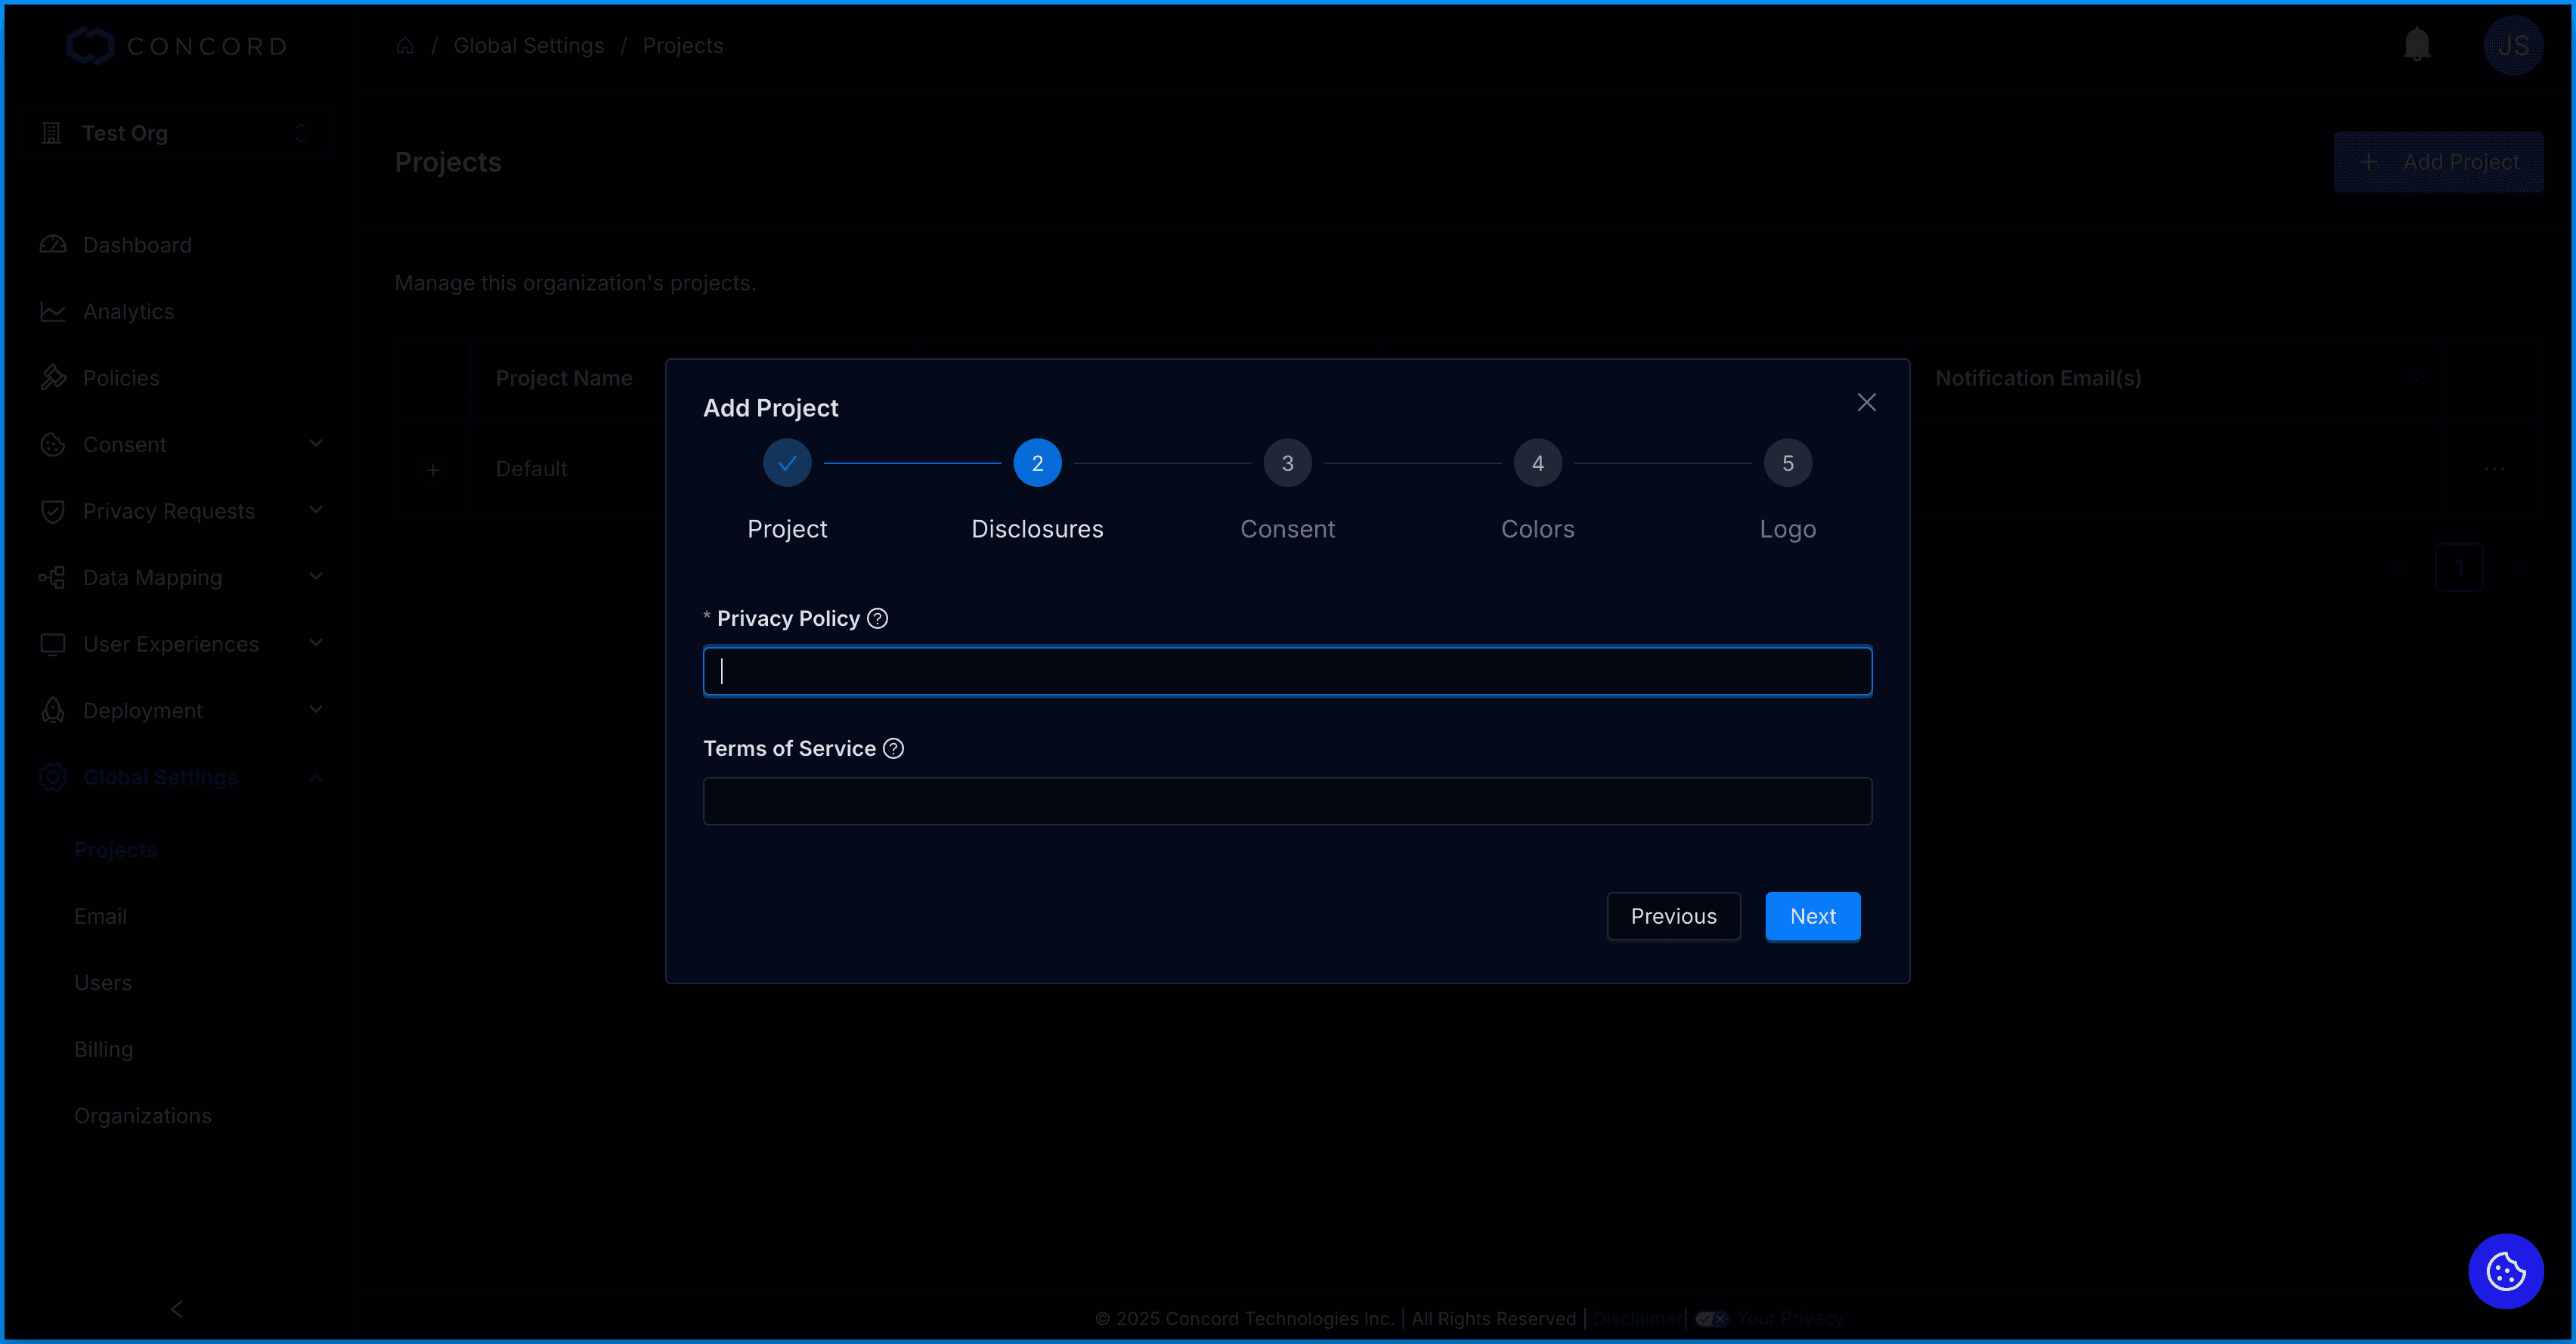Open the notifications bell
This screenshot has width=2576, height=1344.
coord(2416,45)
